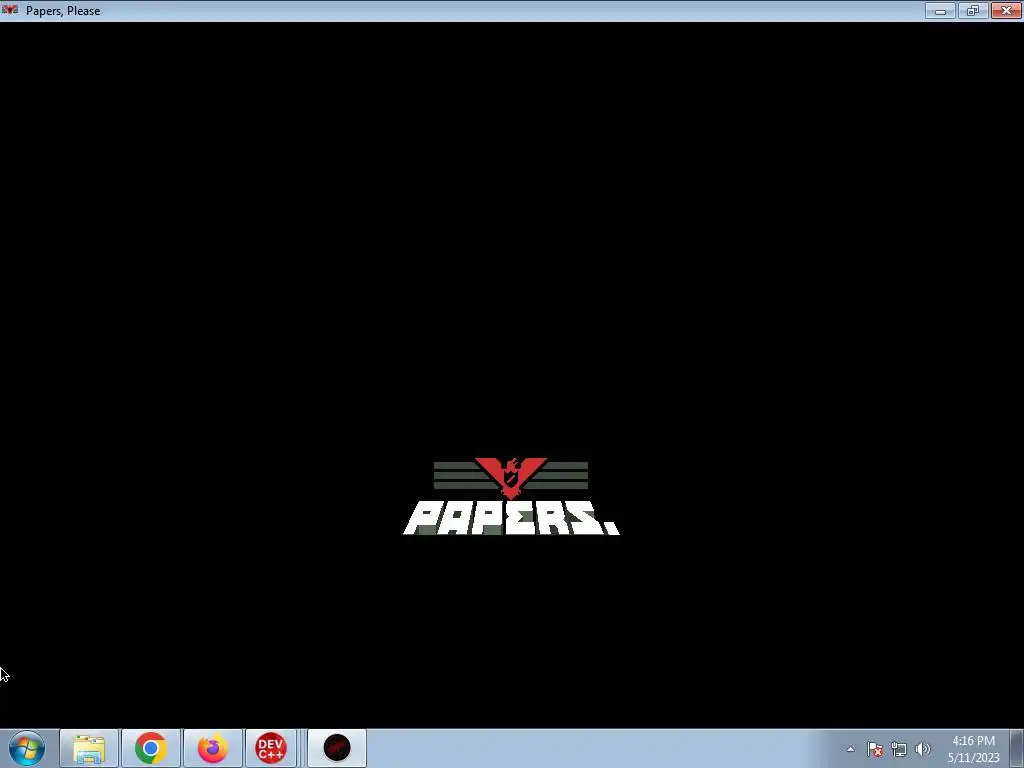Select the Papers, Please taskbar button
This screenshot has width=1024, height=768.
point(337,748)
